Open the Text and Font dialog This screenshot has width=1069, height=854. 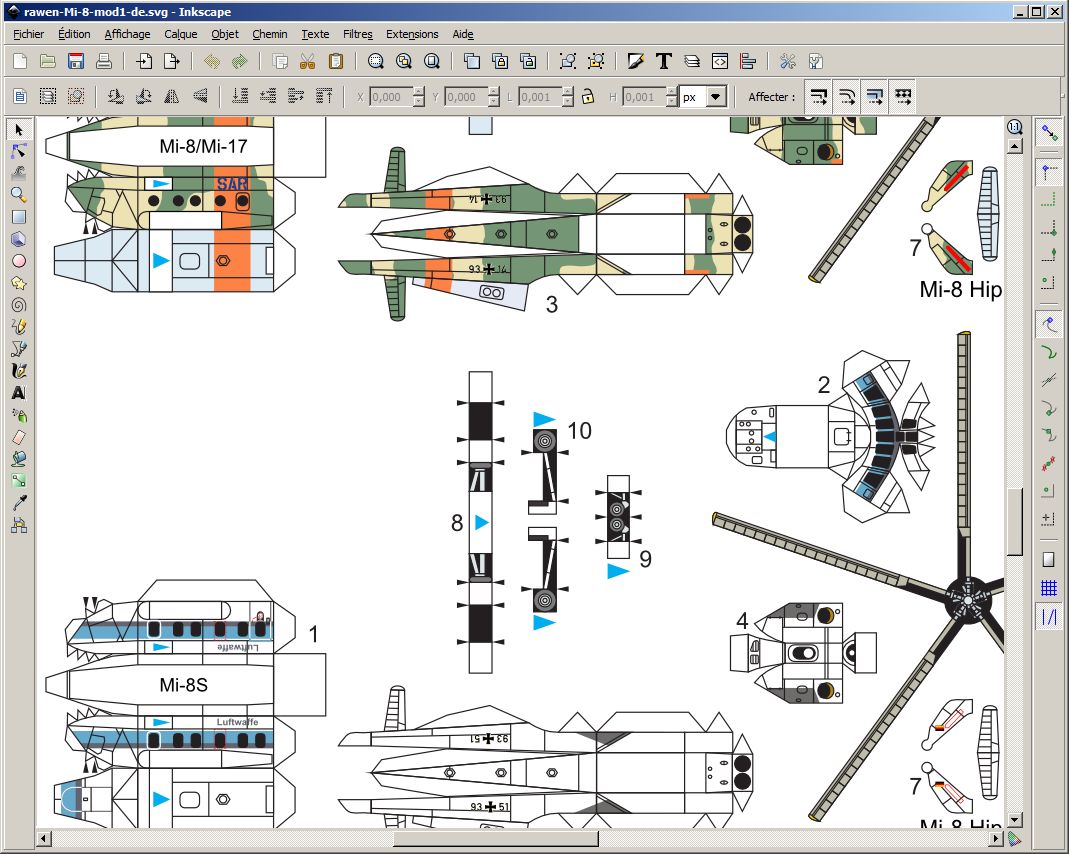click(x=663, y=61)
